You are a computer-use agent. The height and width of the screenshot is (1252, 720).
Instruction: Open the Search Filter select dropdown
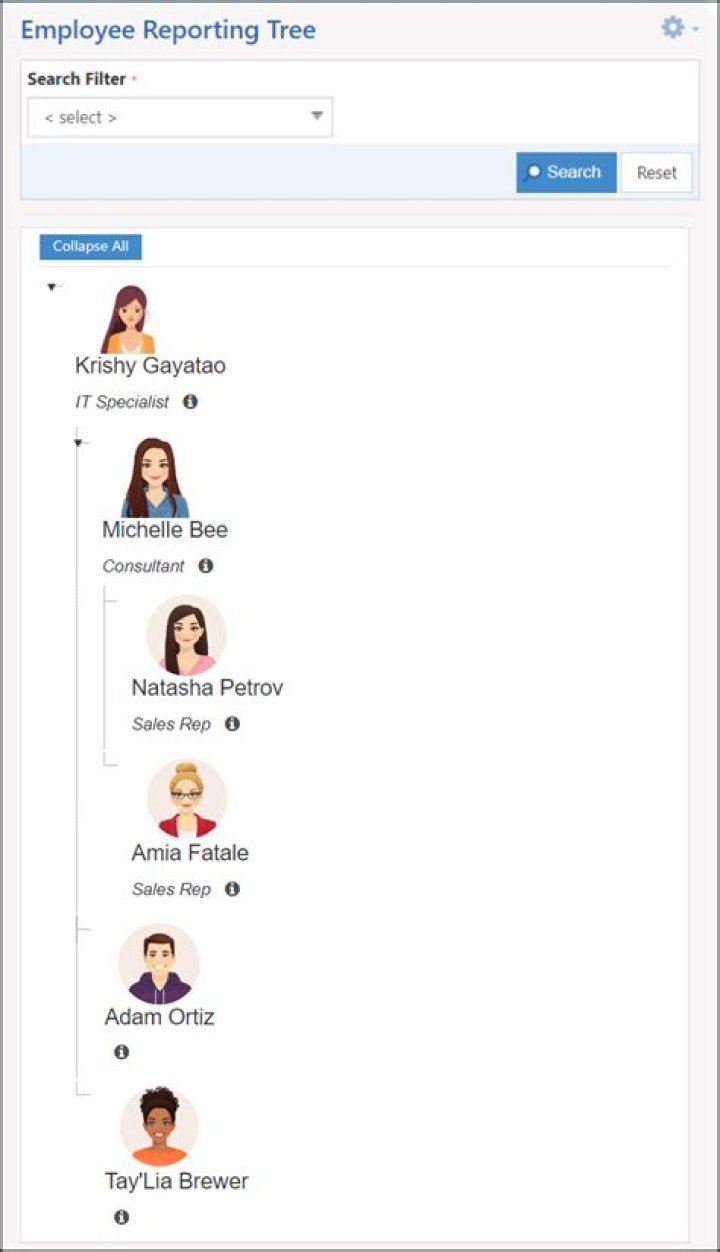point(180,117)
